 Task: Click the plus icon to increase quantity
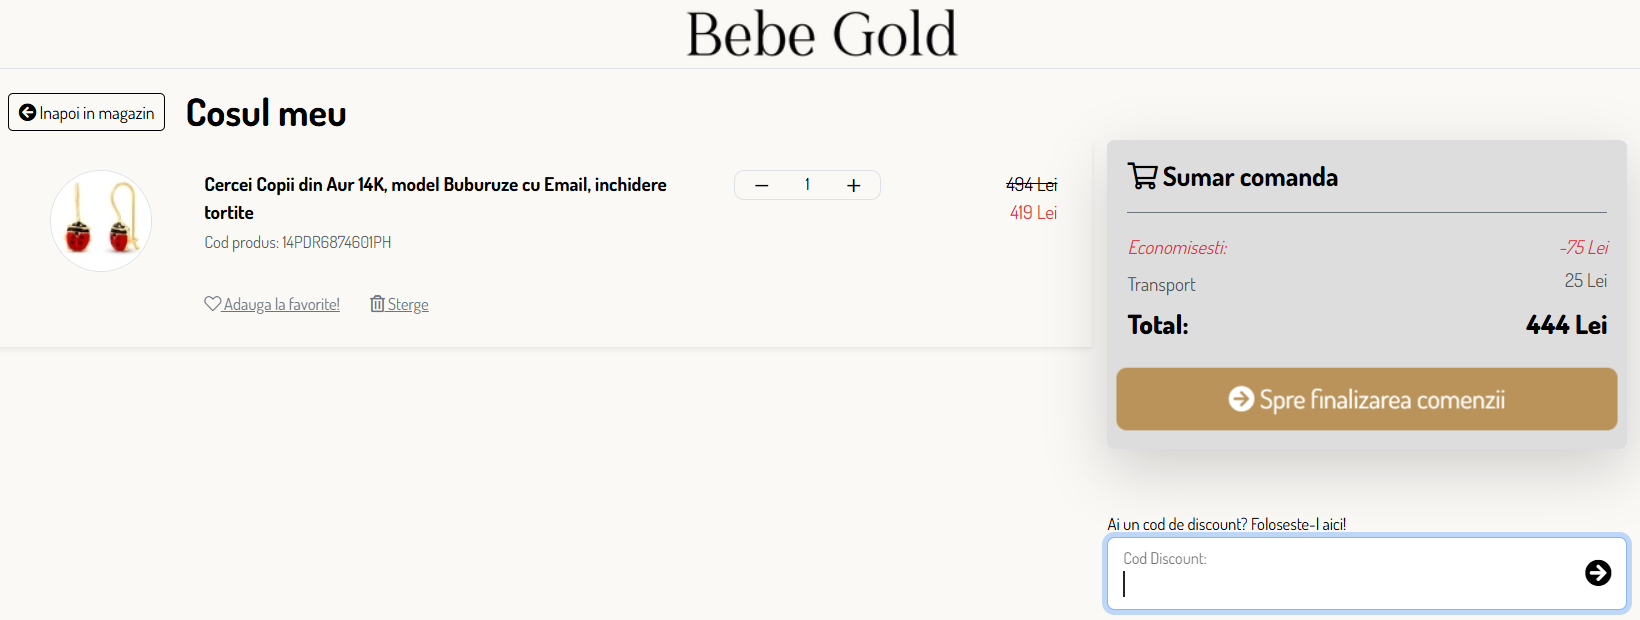tap(853, 185)
